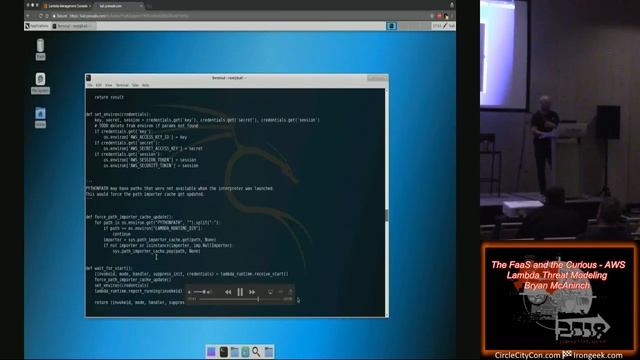The width and height of the screenshot is (640, 360).
Task: Click the red extension icon in browser toolbar
Action: coord(439,16)
